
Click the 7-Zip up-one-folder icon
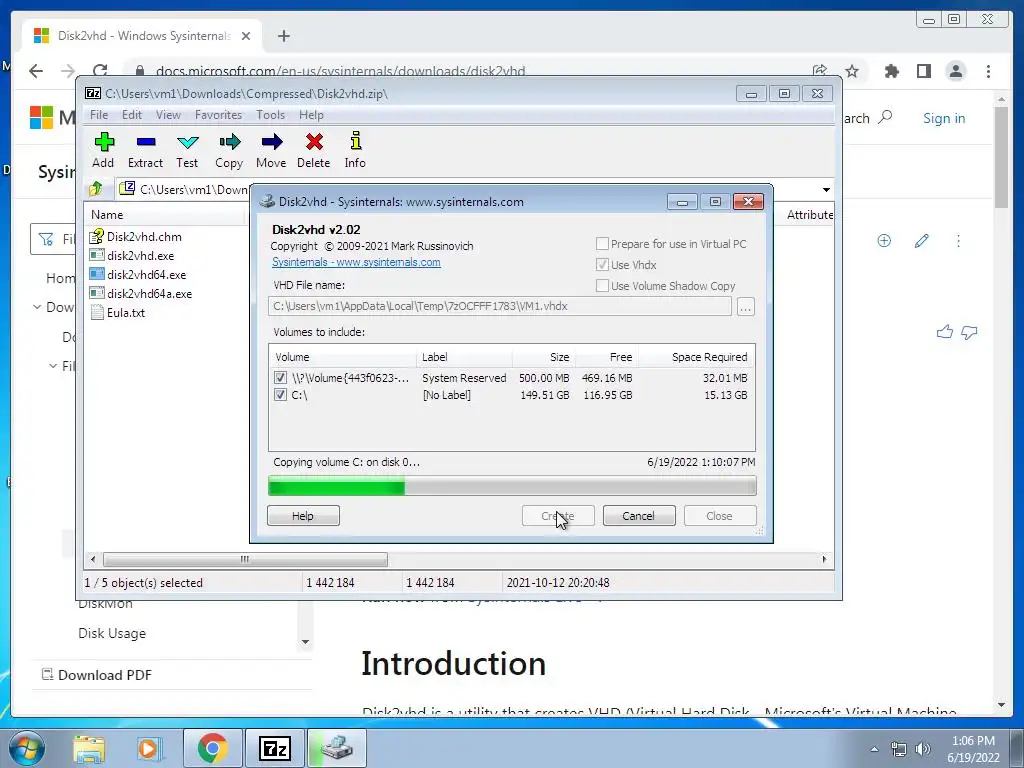[x=95, y=189]
